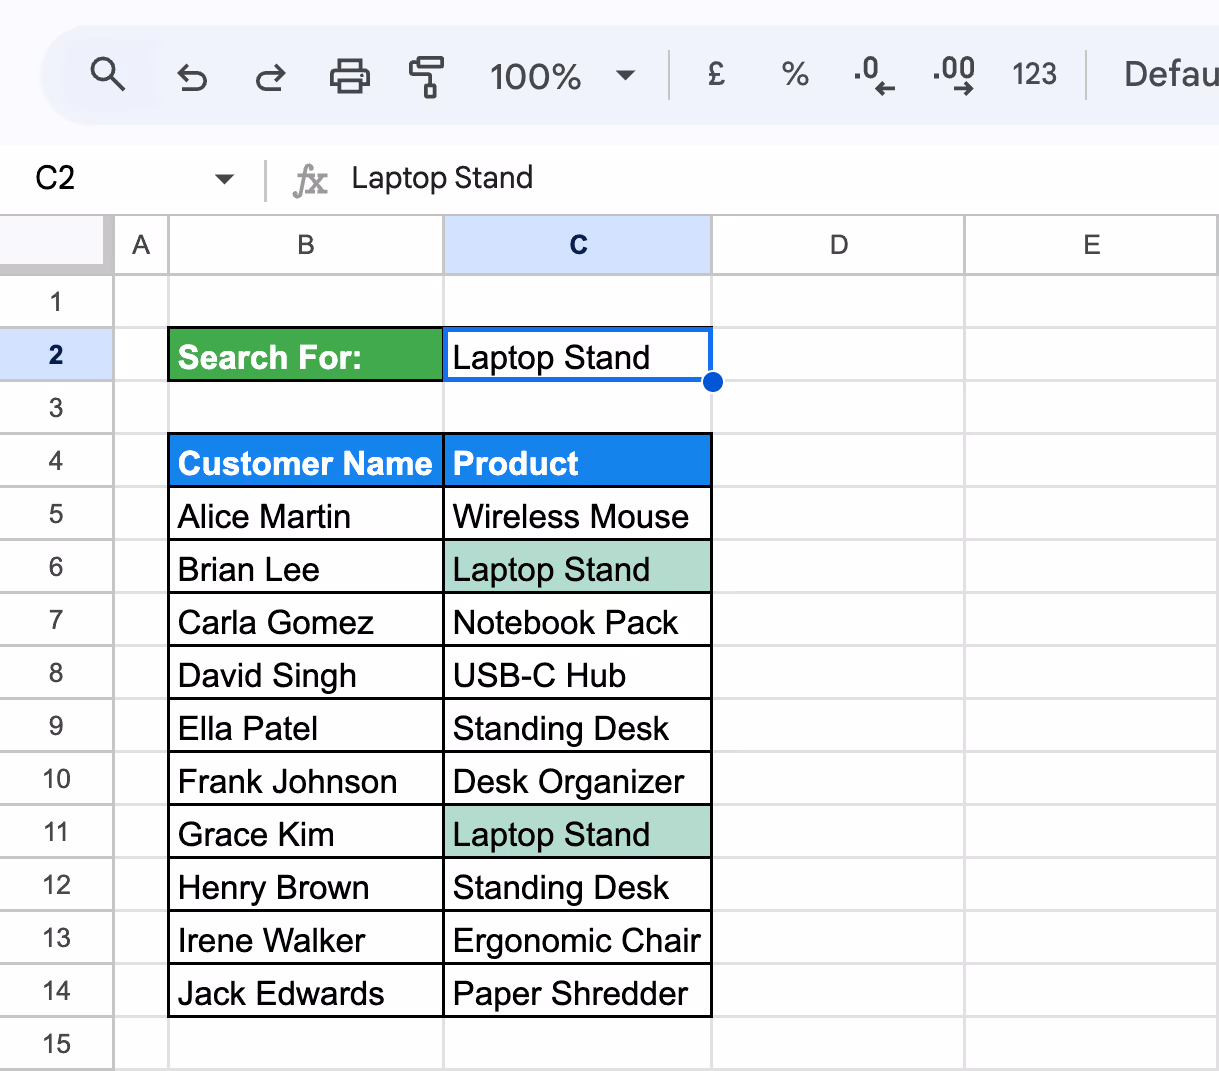Click the Redo icon
Screen dimensions: 1219x1071
(269, 74)
